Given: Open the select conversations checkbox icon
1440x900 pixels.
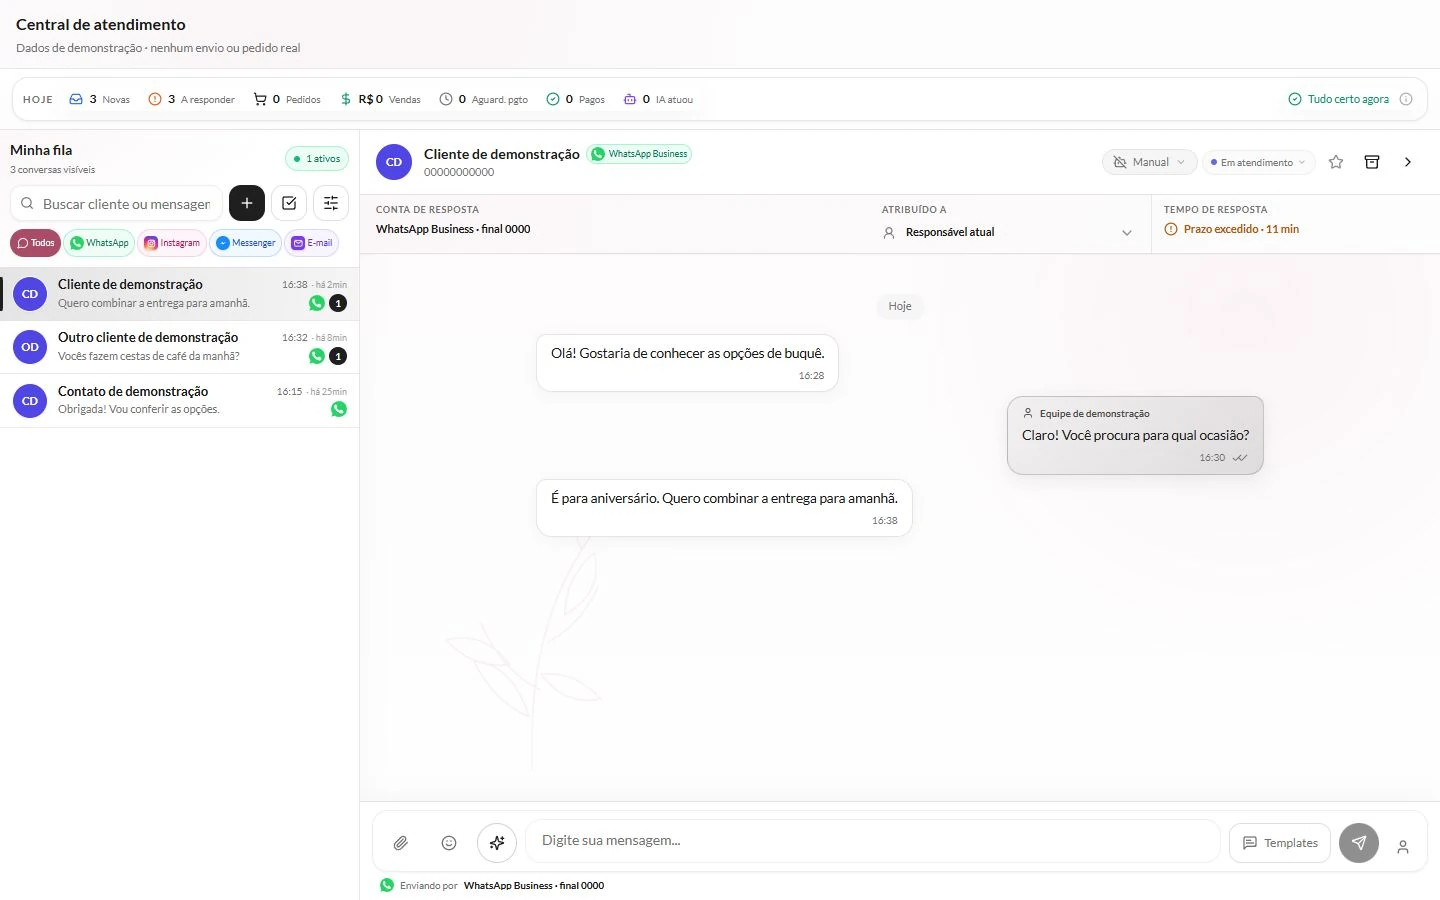Looking at the screenshot, I should coord(289,203).
